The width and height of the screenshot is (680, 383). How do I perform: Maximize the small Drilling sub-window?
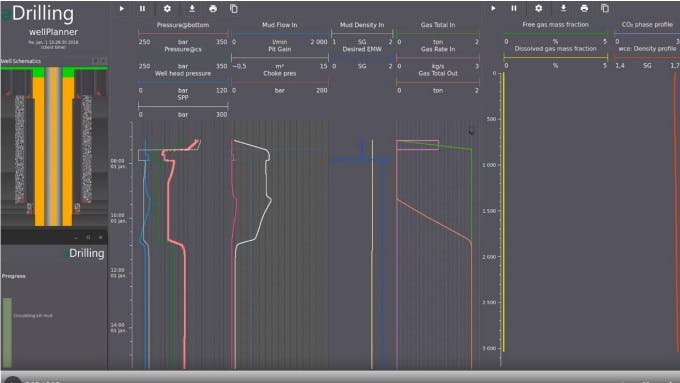[88, 237]
